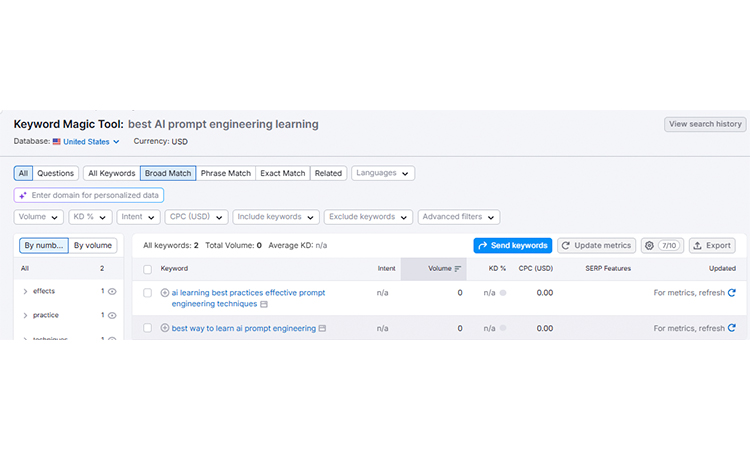The height and width of the screenshot is (450, 750).
Task: Open the Languages dropdown
Action: pos(383,173)
